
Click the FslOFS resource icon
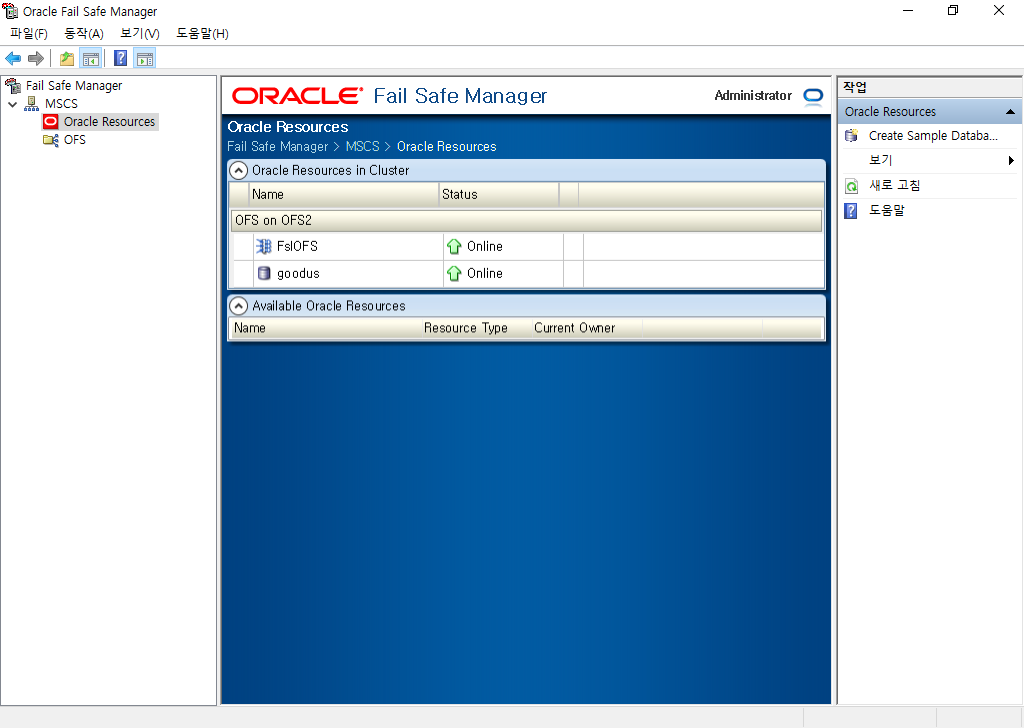(264, 246)
